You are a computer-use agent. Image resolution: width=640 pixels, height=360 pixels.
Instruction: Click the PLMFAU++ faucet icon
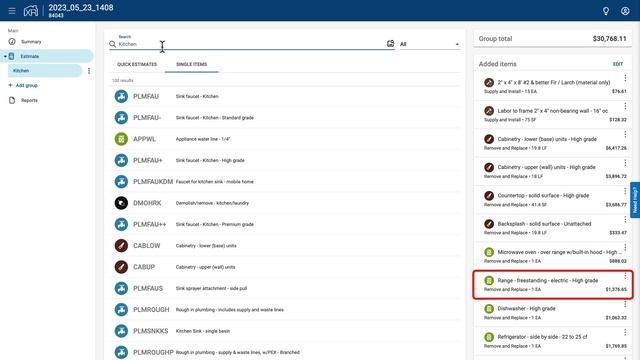121,224
